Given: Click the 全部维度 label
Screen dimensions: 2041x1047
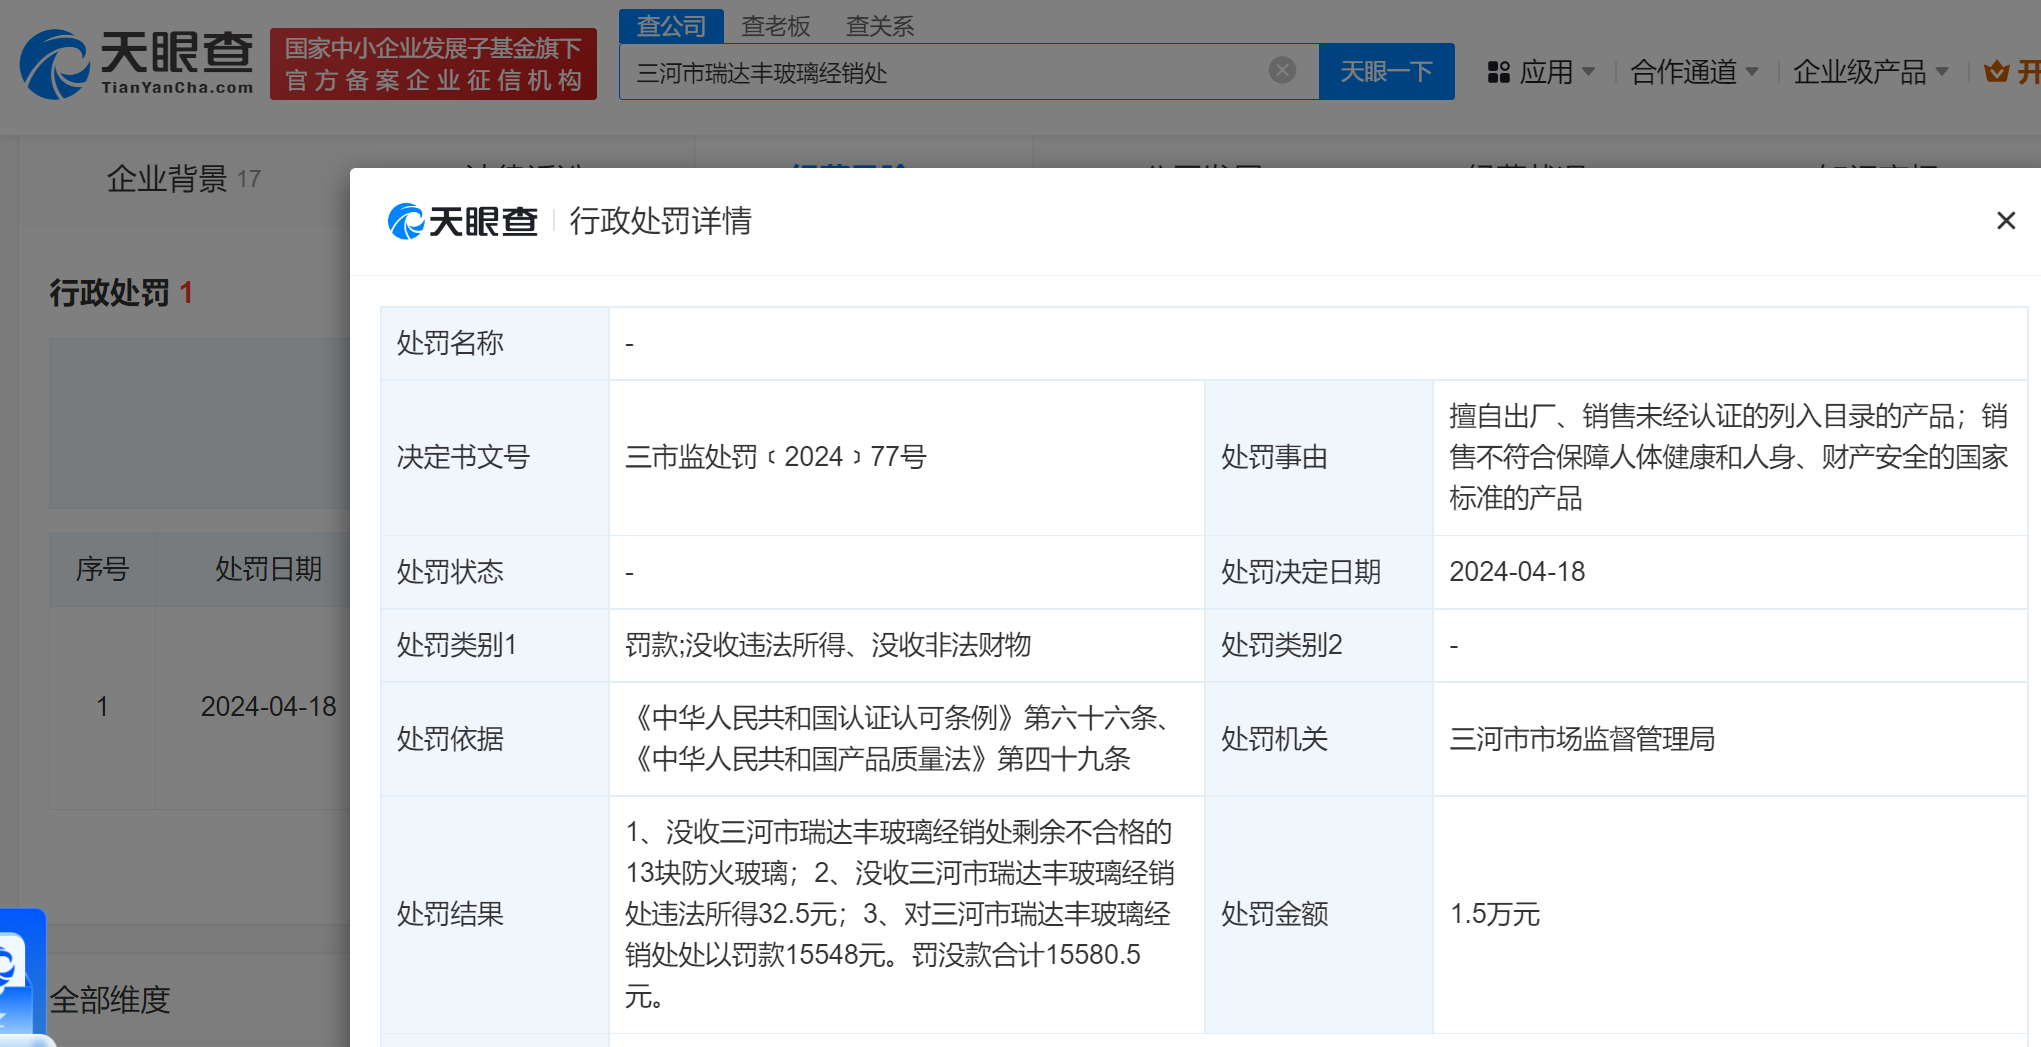Looking at the screenshot, I should [x=110, y=1000].
